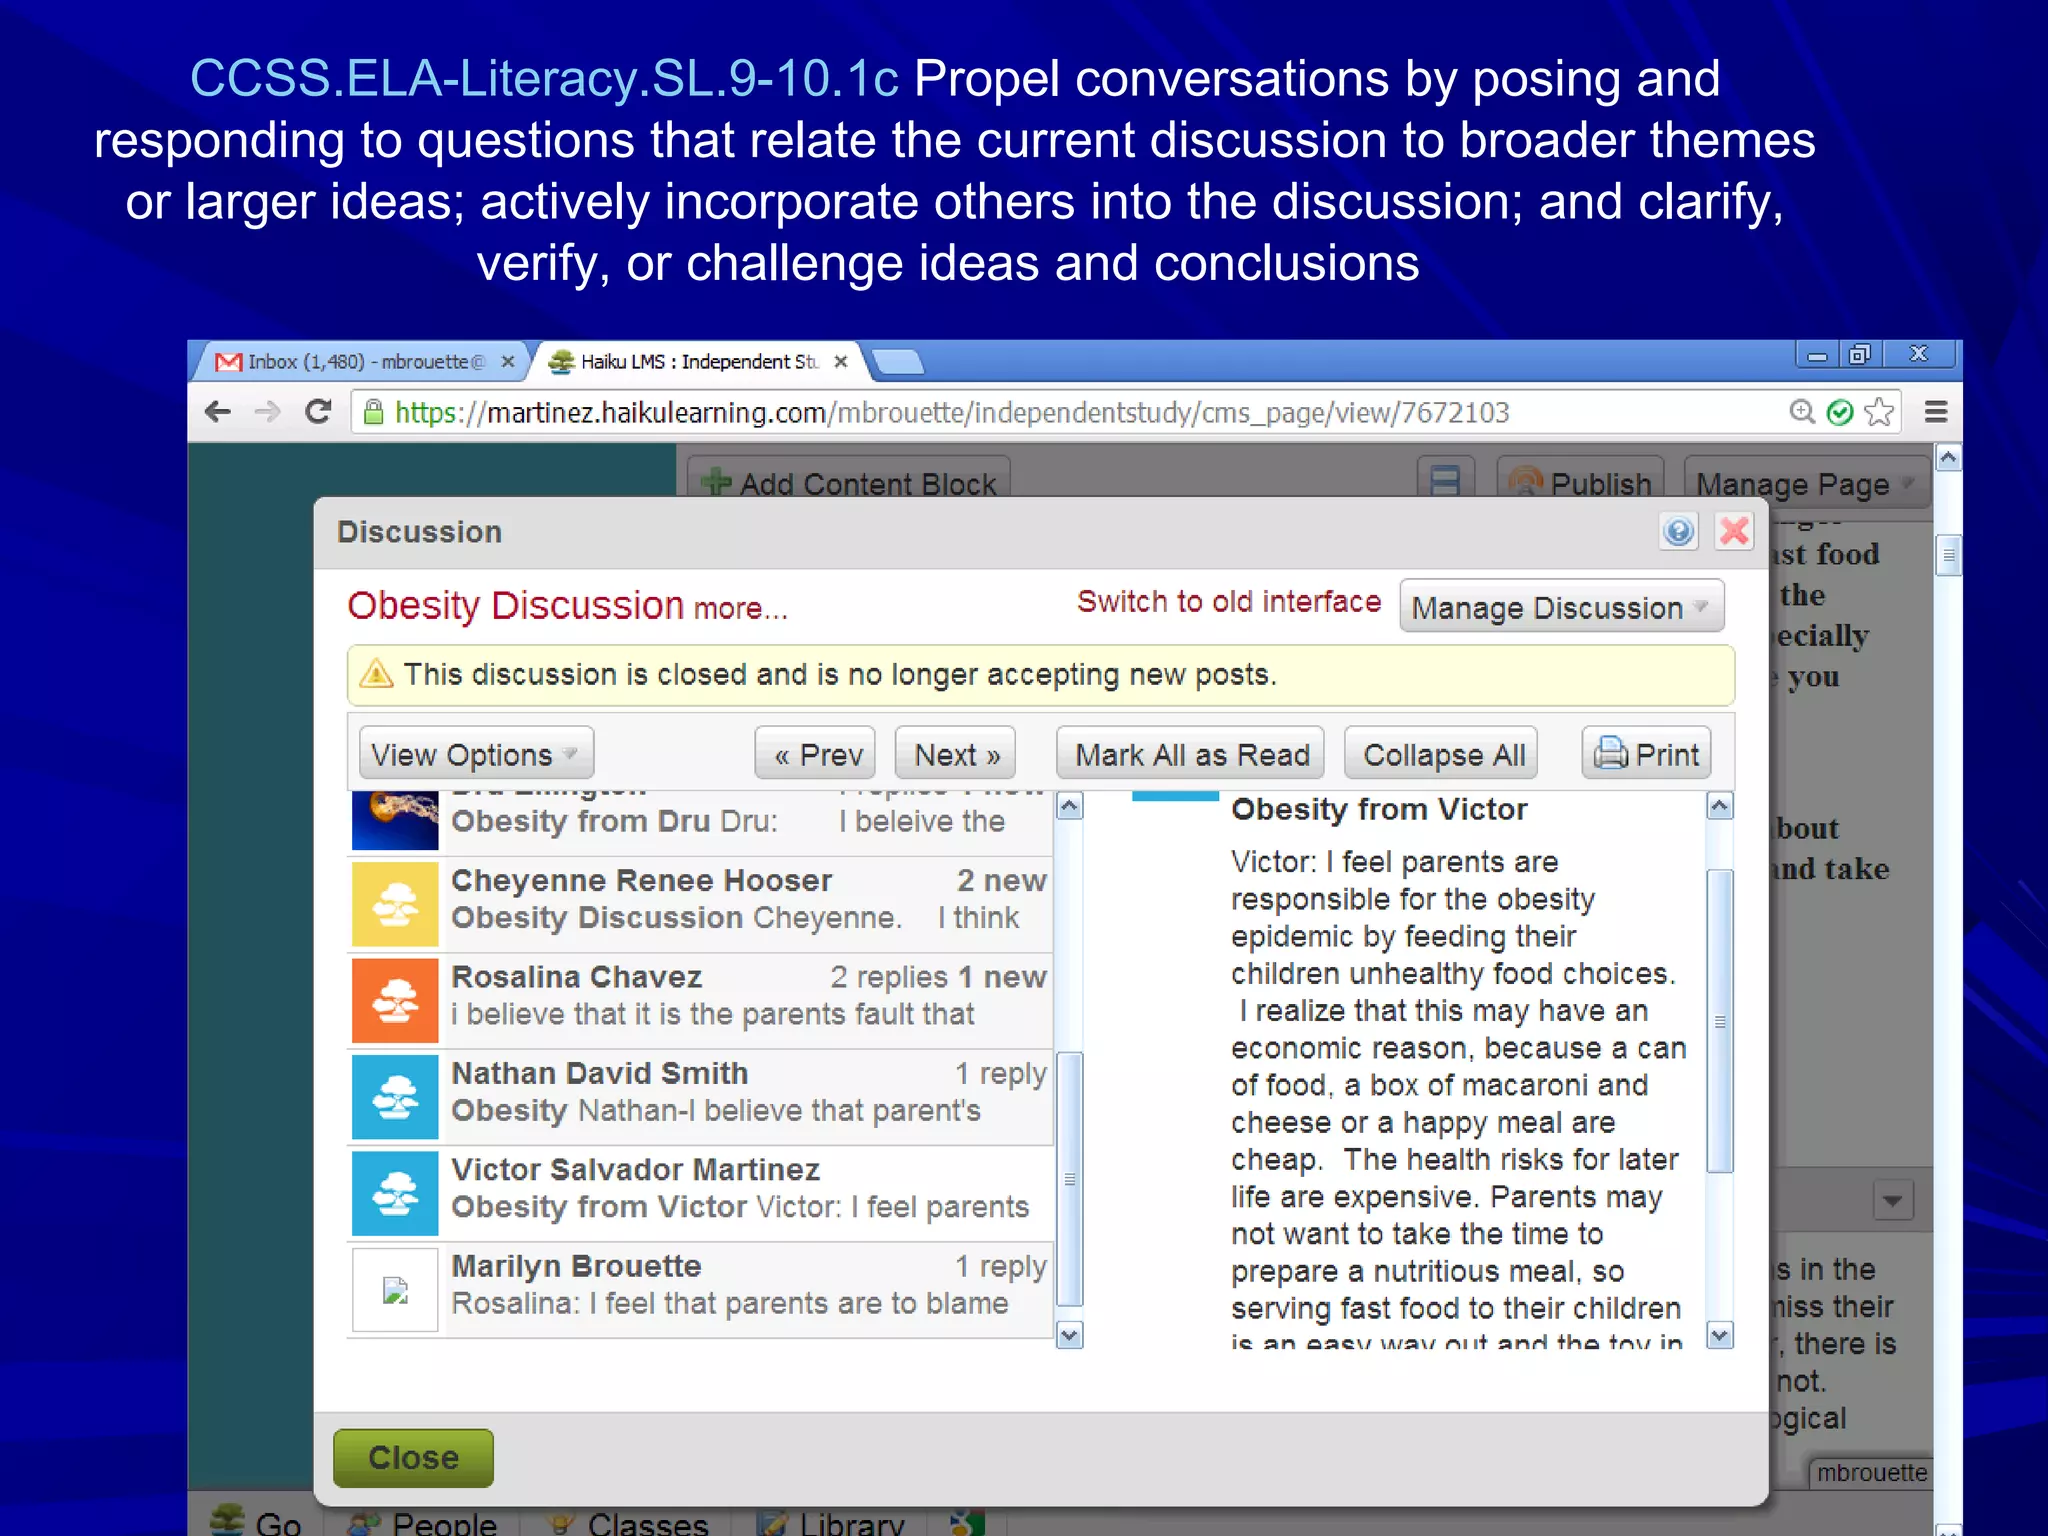Open the Manage Discussion dropdown

[1562, 607]
